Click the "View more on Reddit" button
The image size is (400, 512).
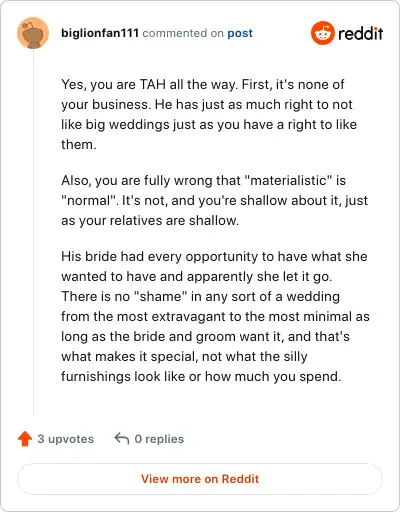(x=200, y=479)
